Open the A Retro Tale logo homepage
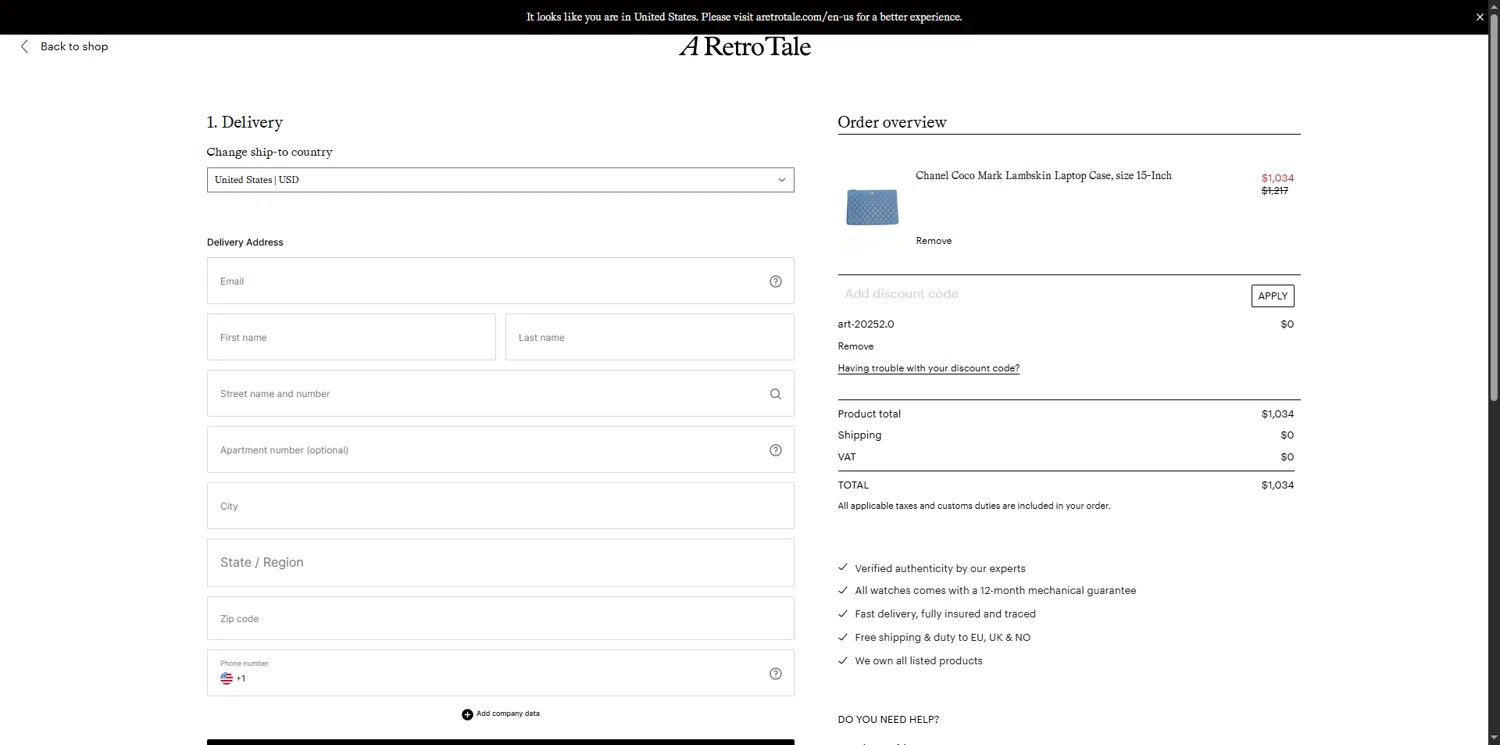The height and width of the screenshot is (745, 1500). 745,46
